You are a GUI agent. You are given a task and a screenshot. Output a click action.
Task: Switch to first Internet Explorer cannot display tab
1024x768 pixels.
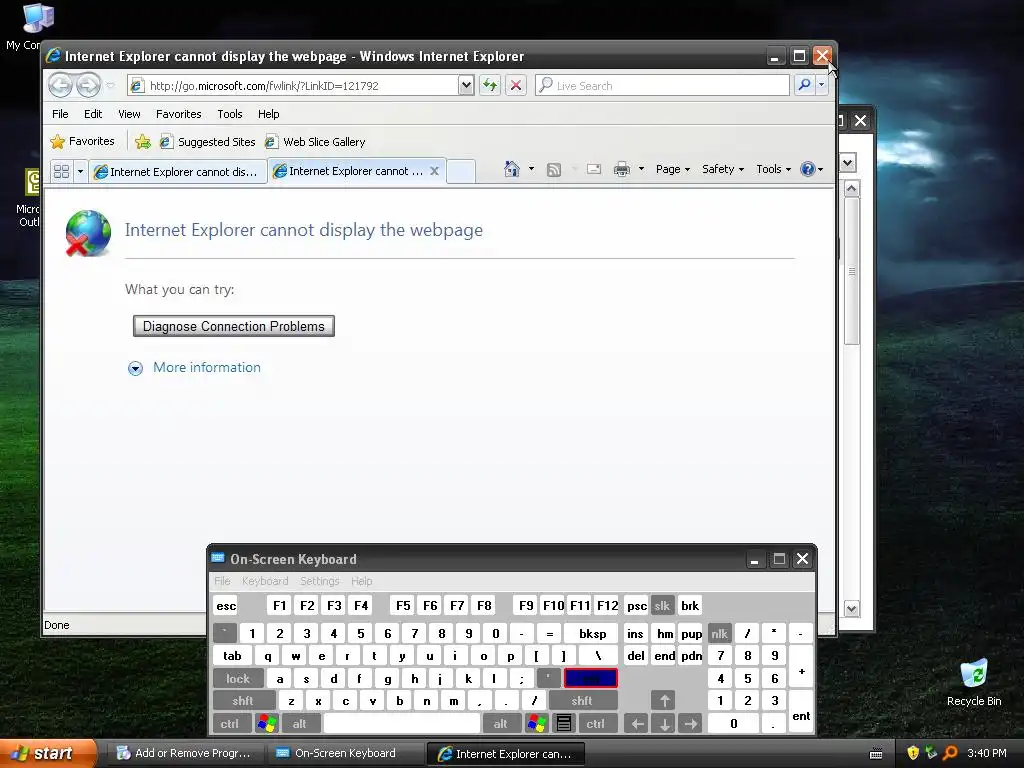coord(178,172)
